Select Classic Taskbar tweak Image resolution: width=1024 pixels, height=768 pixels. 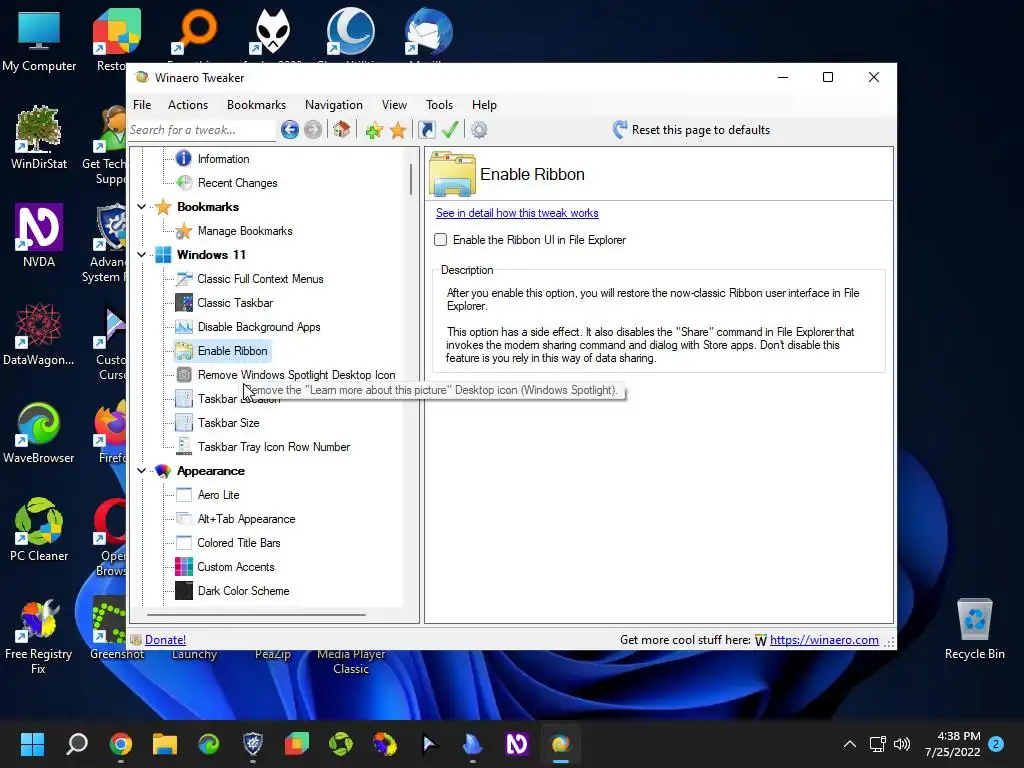[x=235, y=303]
